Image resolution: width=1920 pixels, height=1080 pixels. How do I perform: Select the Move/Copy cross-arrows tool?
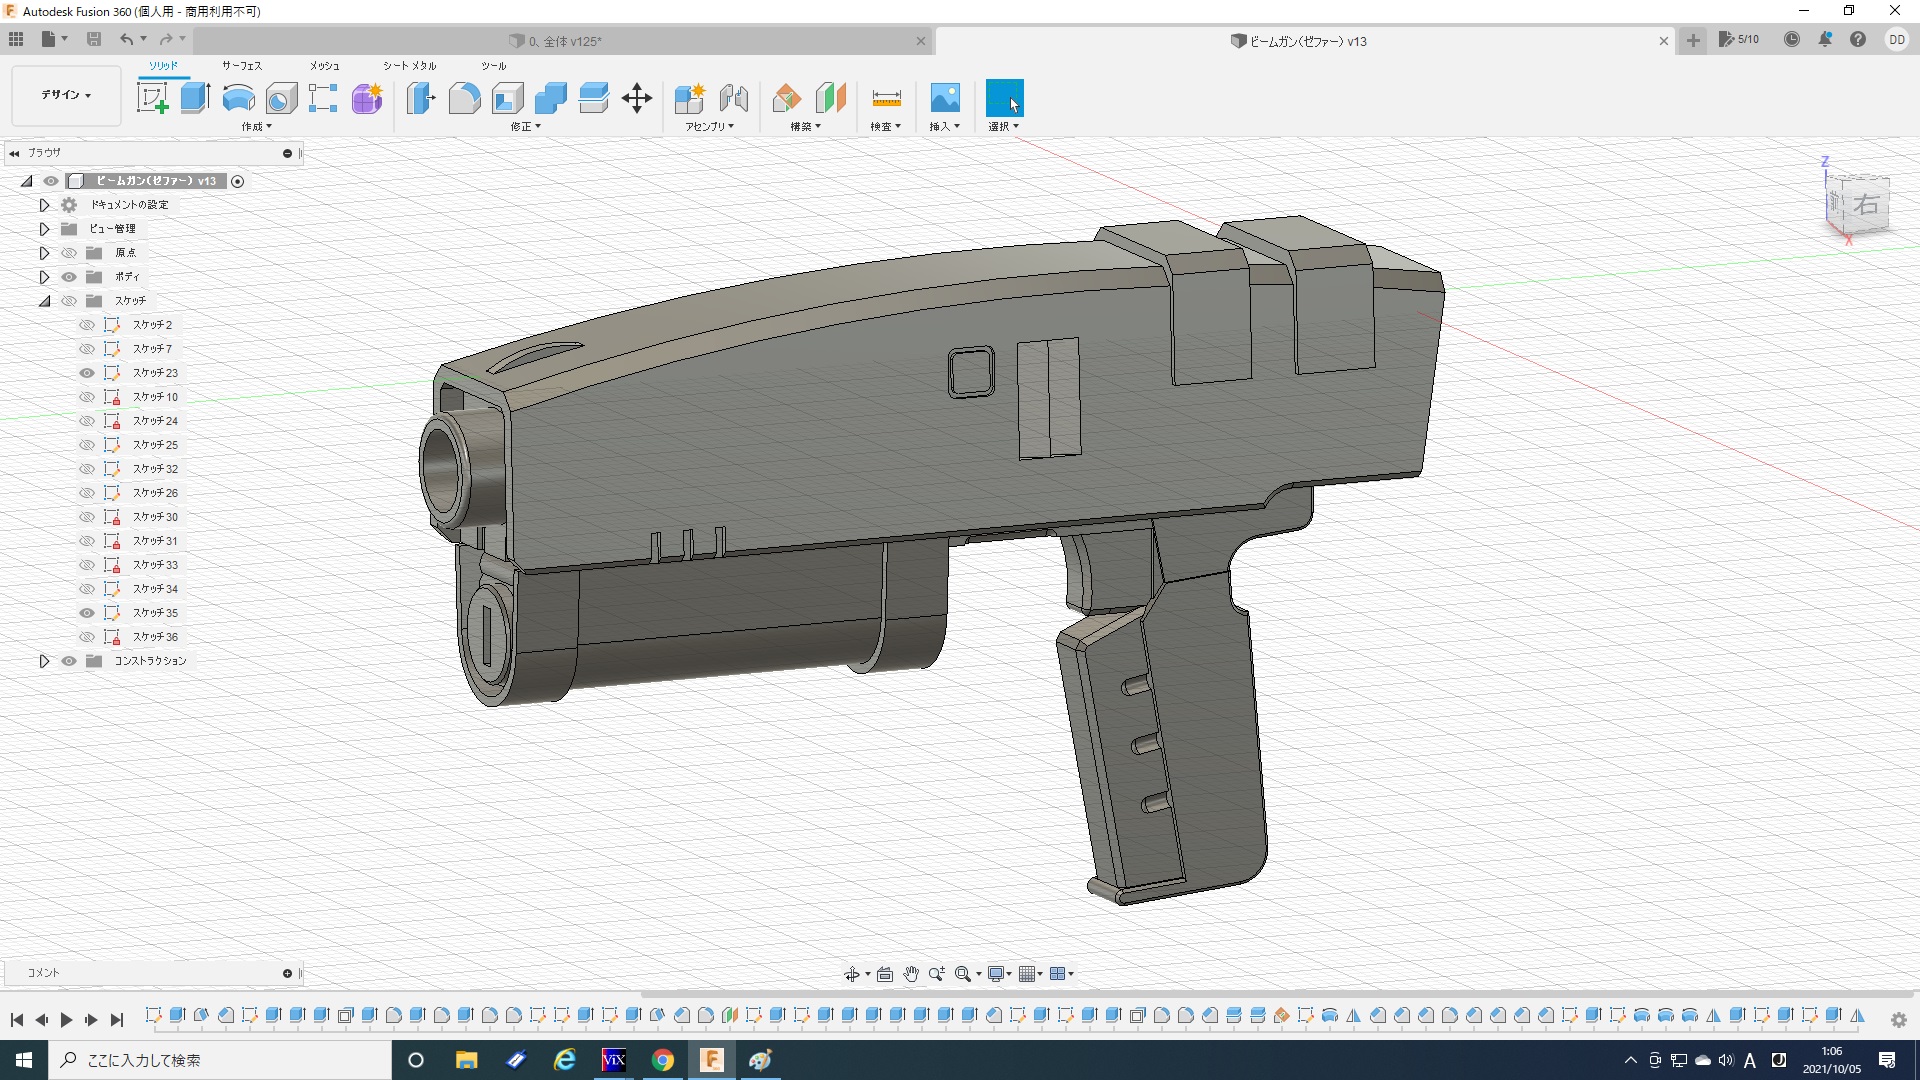pyautogui.click(x=636, y=98)
